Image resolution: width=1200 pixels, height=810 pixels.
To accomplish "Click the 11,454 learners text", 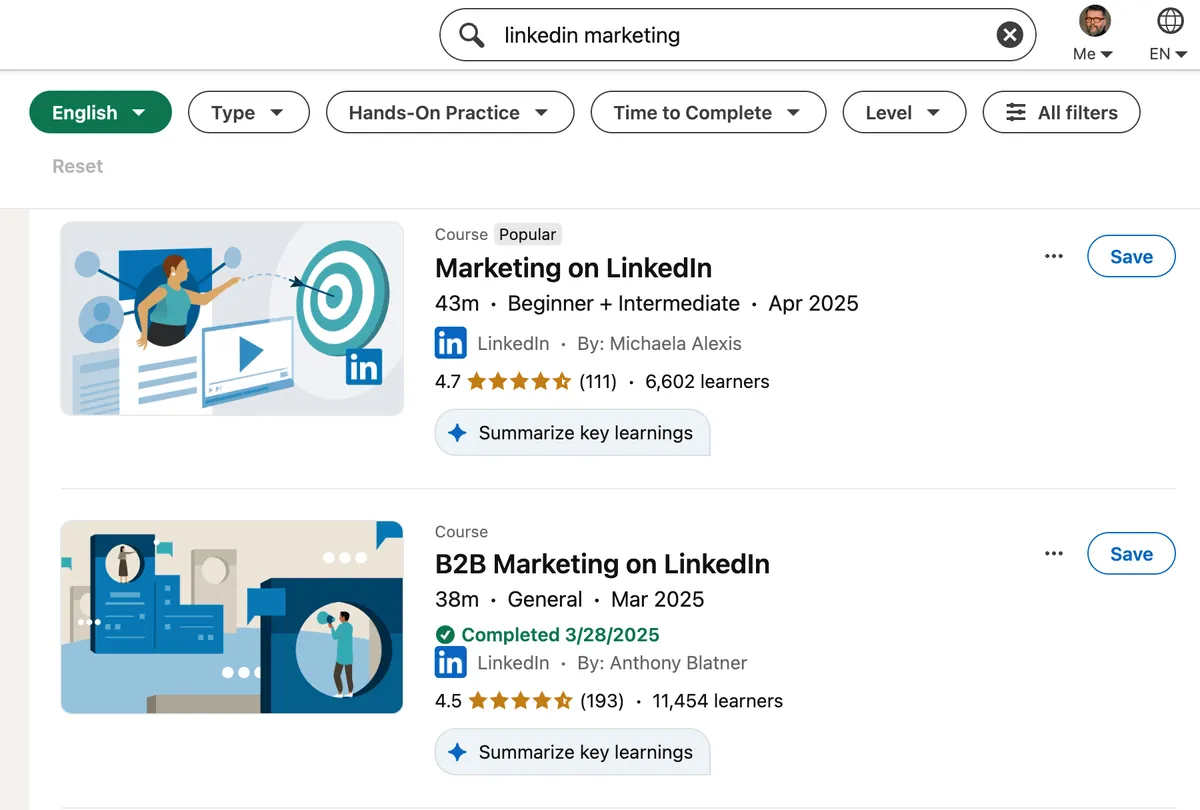I will point(718,700).
